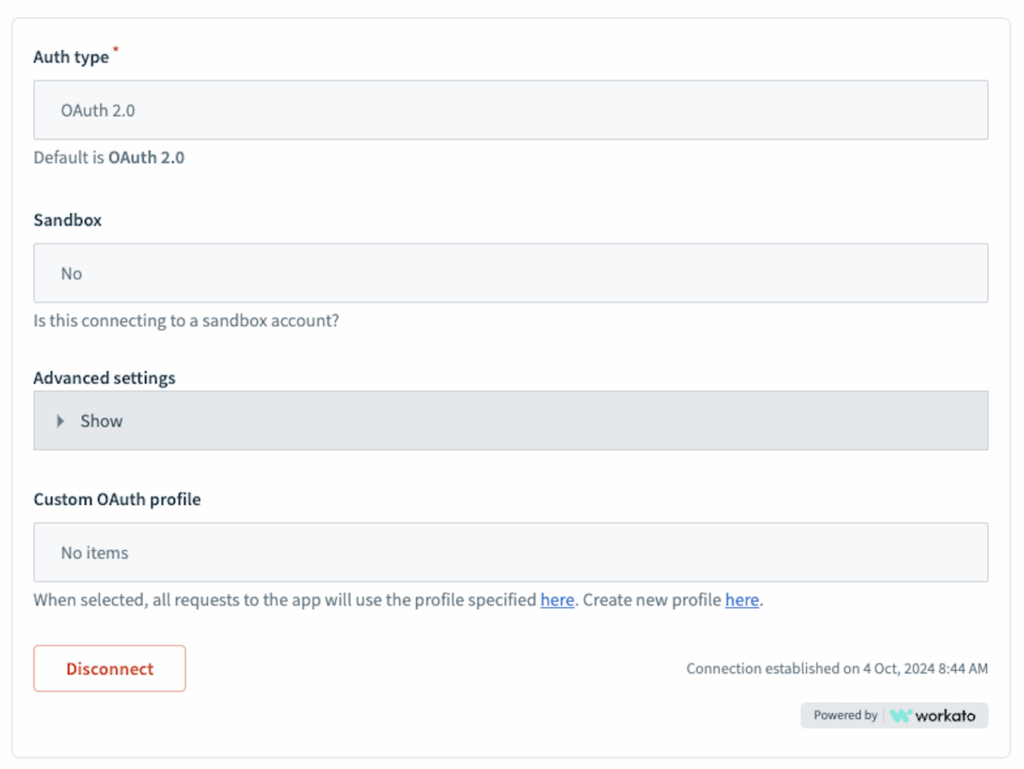Click the 'When selected, all requests' helper text
This screenshot has height=769, width=1024.
pos(285,600)
